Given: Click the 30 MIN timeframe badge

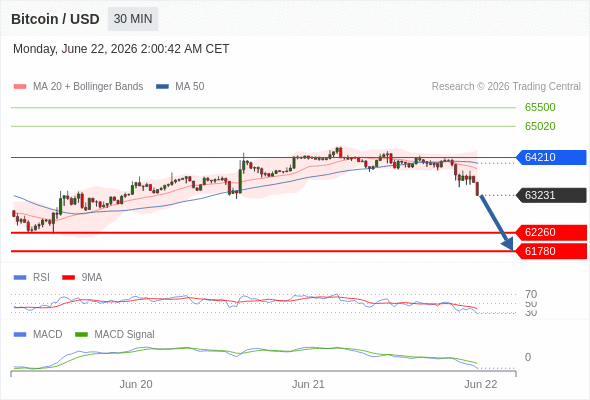Looking at the screenshot, I should 133,19.
